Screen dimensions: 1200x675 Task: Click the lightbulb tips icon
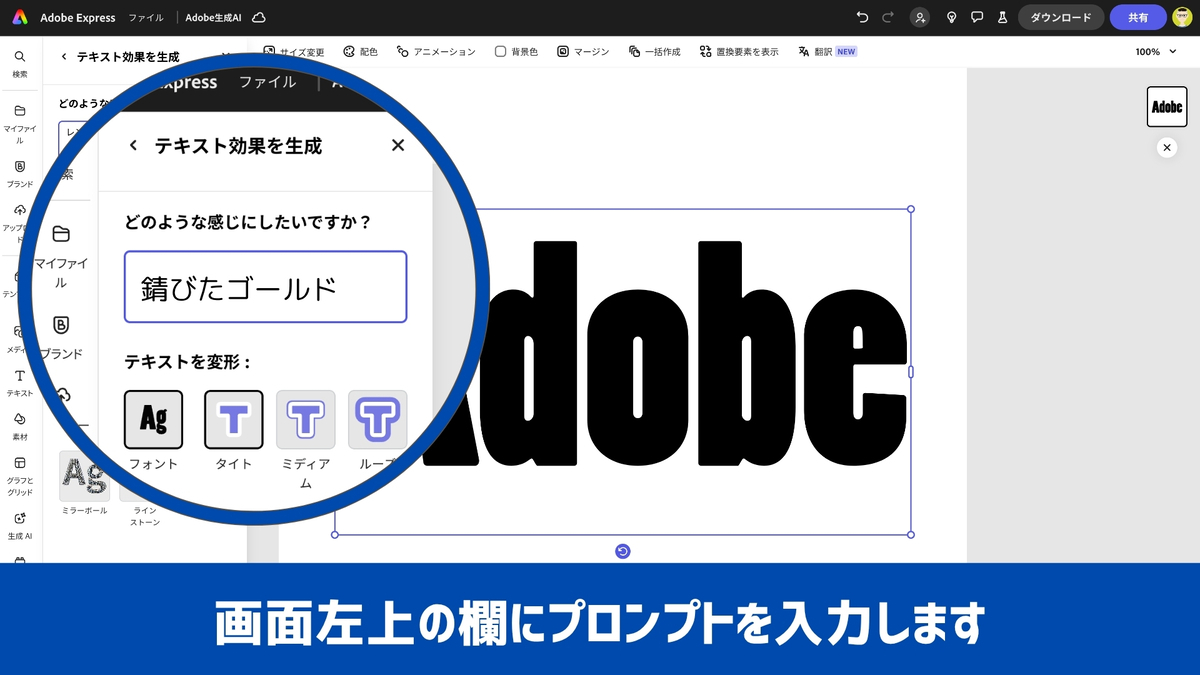click(x=952, y=17)
